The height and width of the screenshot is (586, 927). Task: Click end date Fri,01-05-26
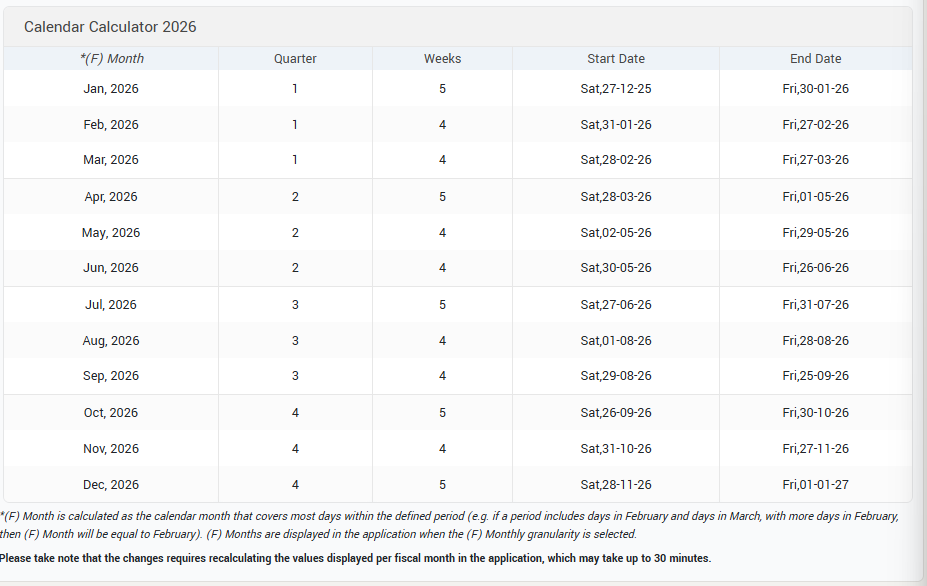(x=815, y=196)
